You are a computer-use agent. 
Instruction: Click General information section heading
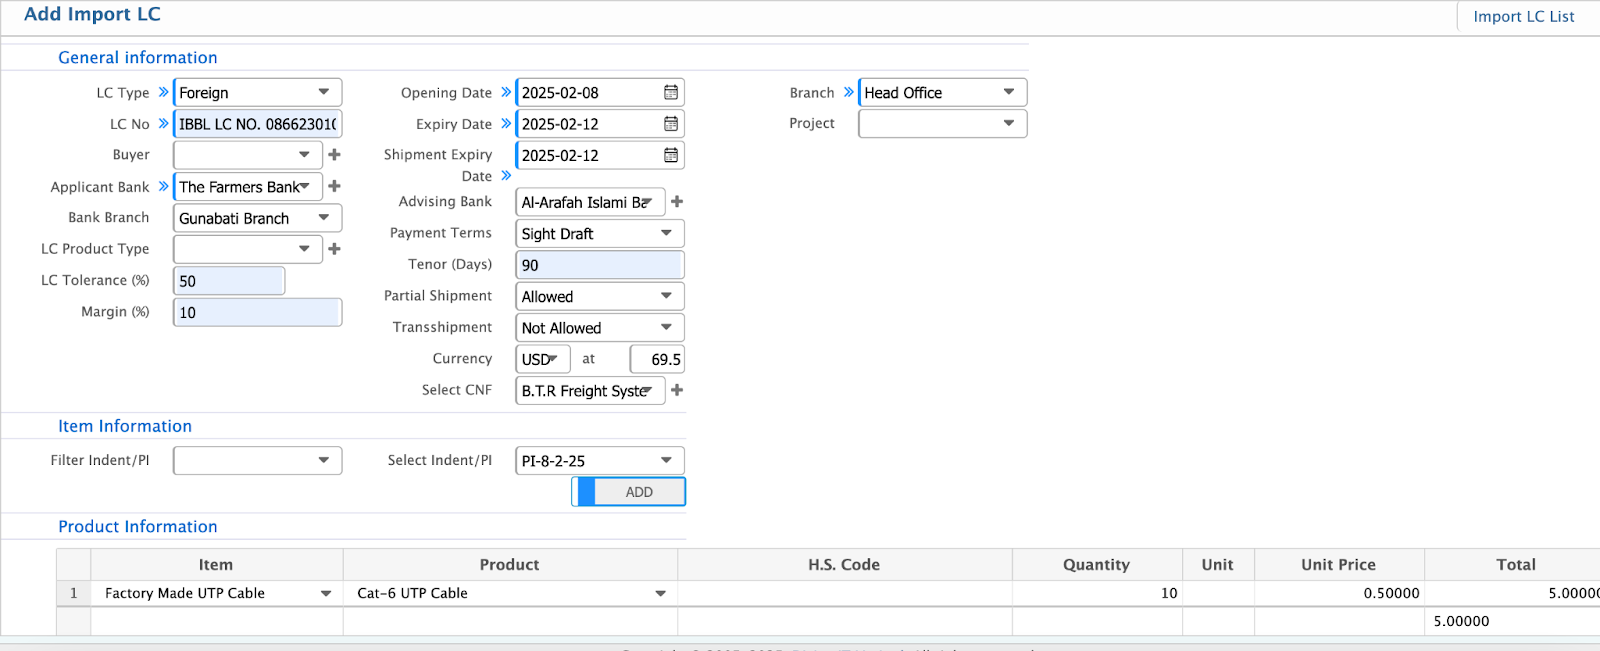(137, 57)
